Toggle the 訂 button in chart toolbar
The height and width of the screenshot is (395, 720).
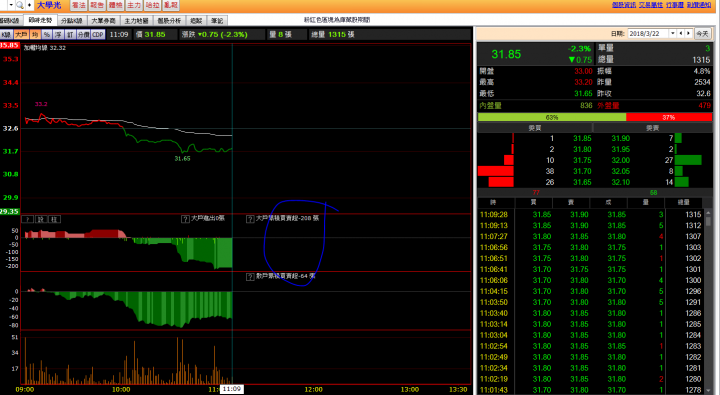(x=70, y=34)
